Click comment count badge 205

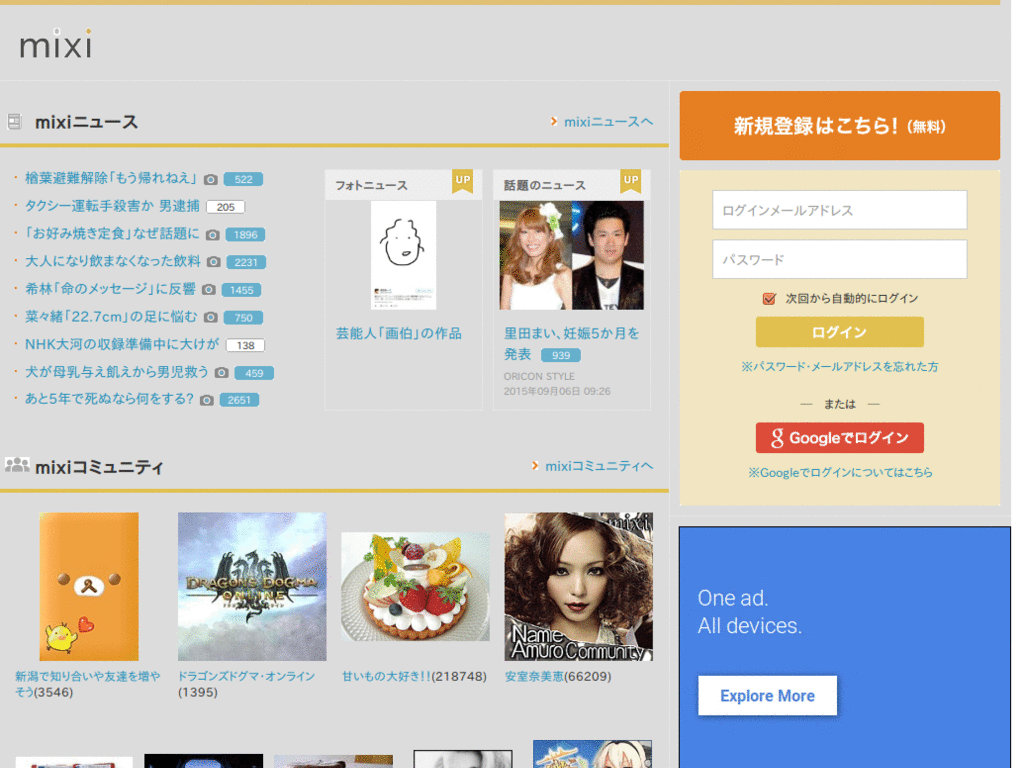(x=225, y=207)
